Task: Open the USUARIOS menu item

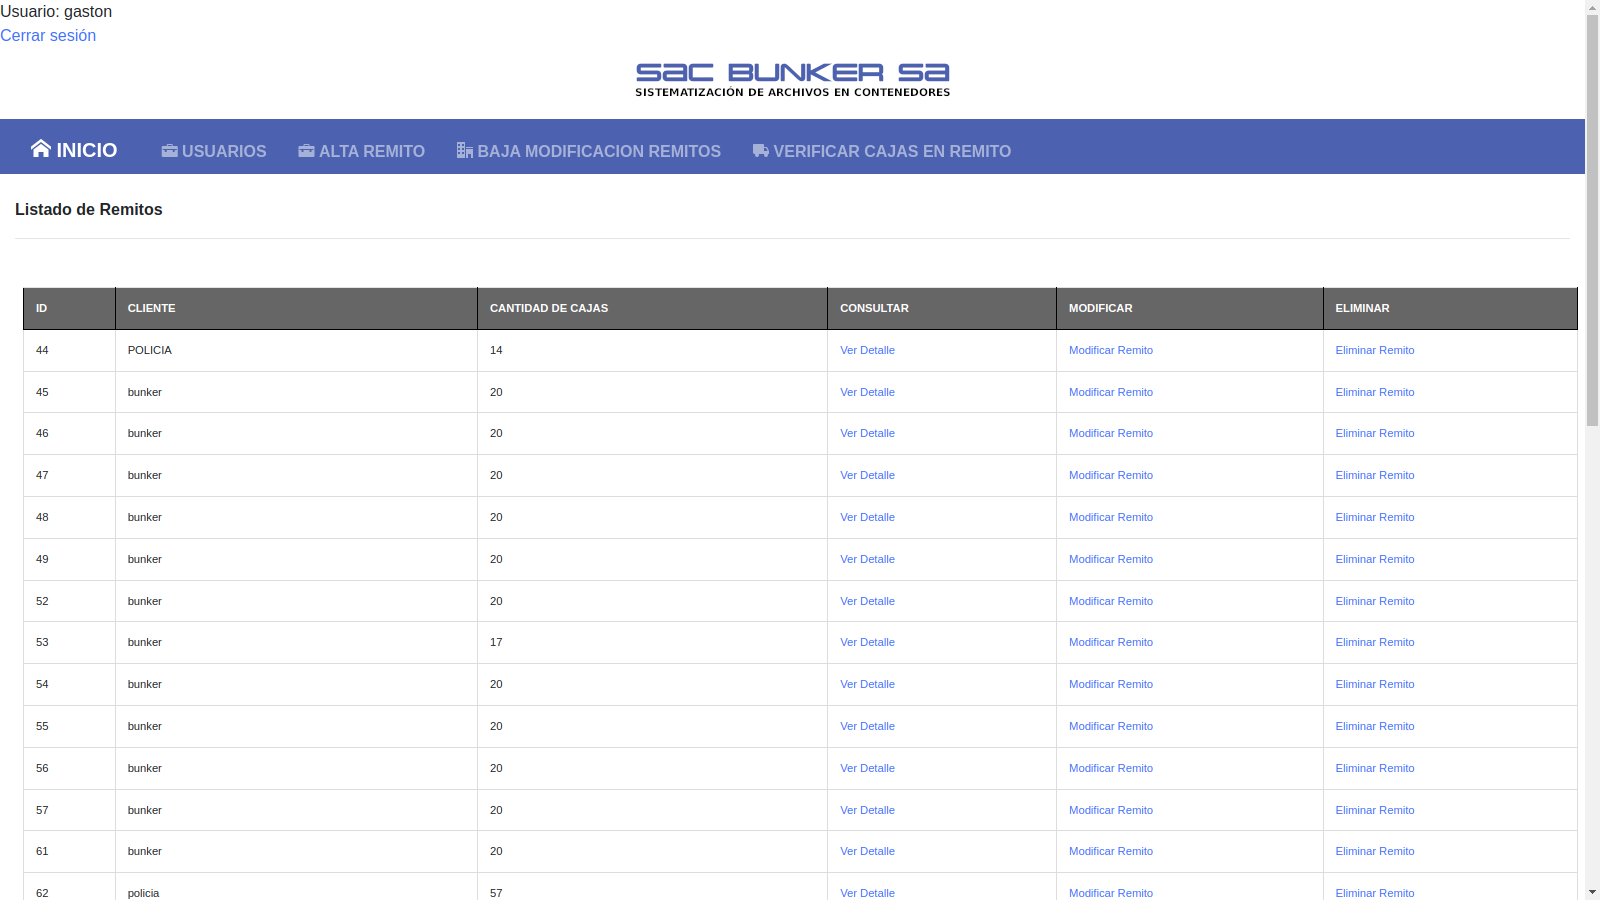Action: pos(224,151)
